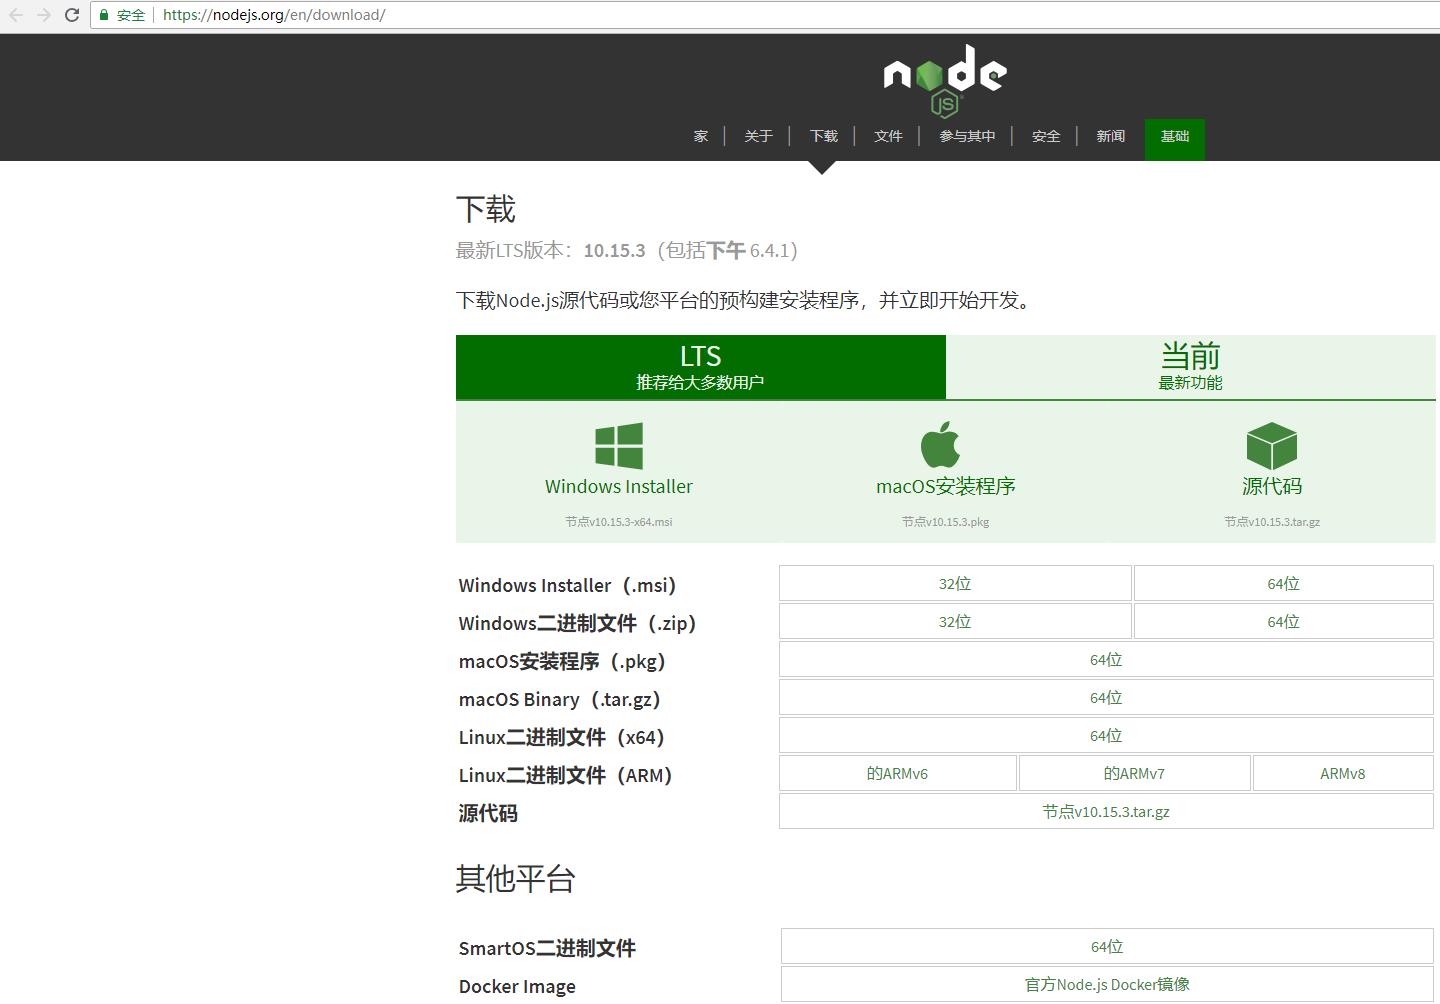
Task: Click the bold 源代码 row label
Action: 488,814
